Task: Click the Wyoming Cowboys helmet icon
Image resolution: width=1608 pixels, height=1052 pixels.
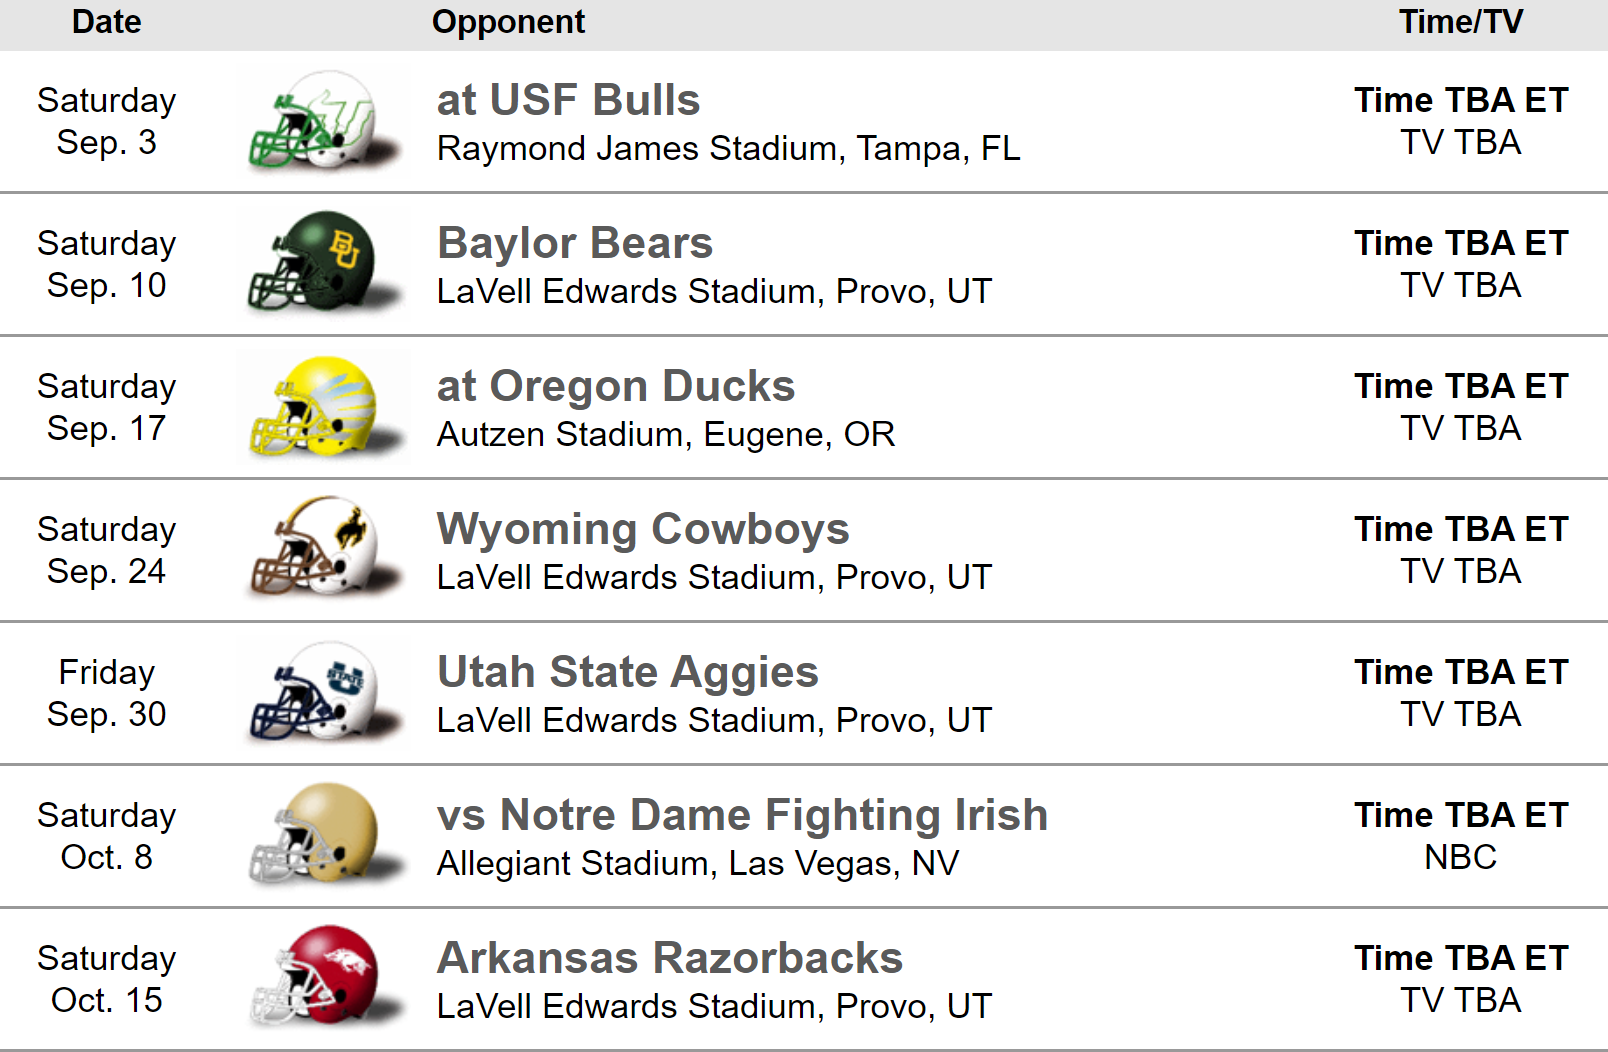Action: pyautogui.click(x=322, y=549)
